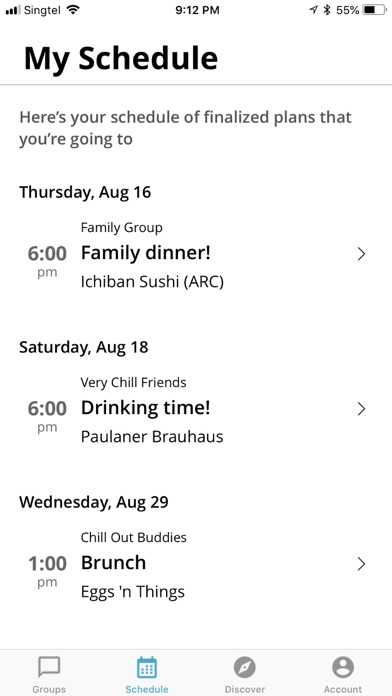Open the Groups chat bubble icon
Image resolution: width=392 pixels, height=696 pixels.
pyautogui.click(x=49, y=667)
